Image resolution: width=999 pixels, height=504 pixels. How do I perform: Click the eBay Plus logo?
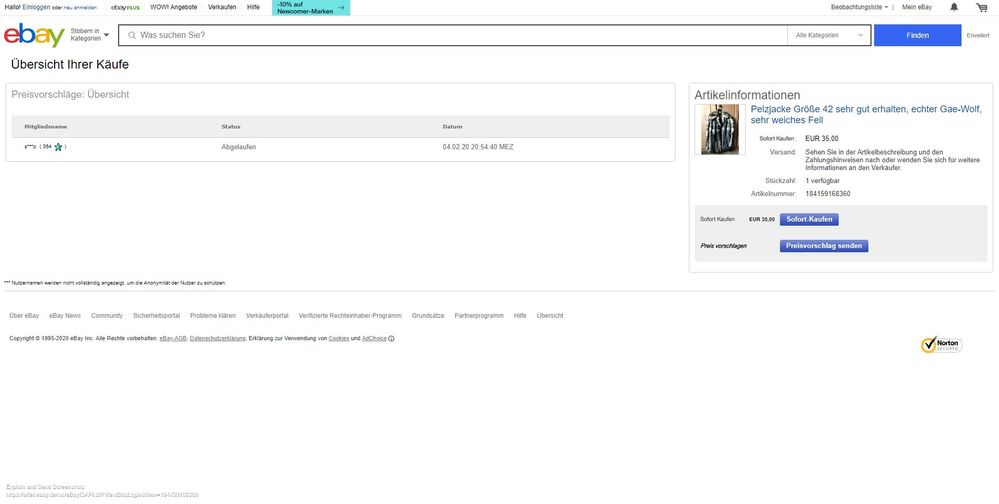125,7
